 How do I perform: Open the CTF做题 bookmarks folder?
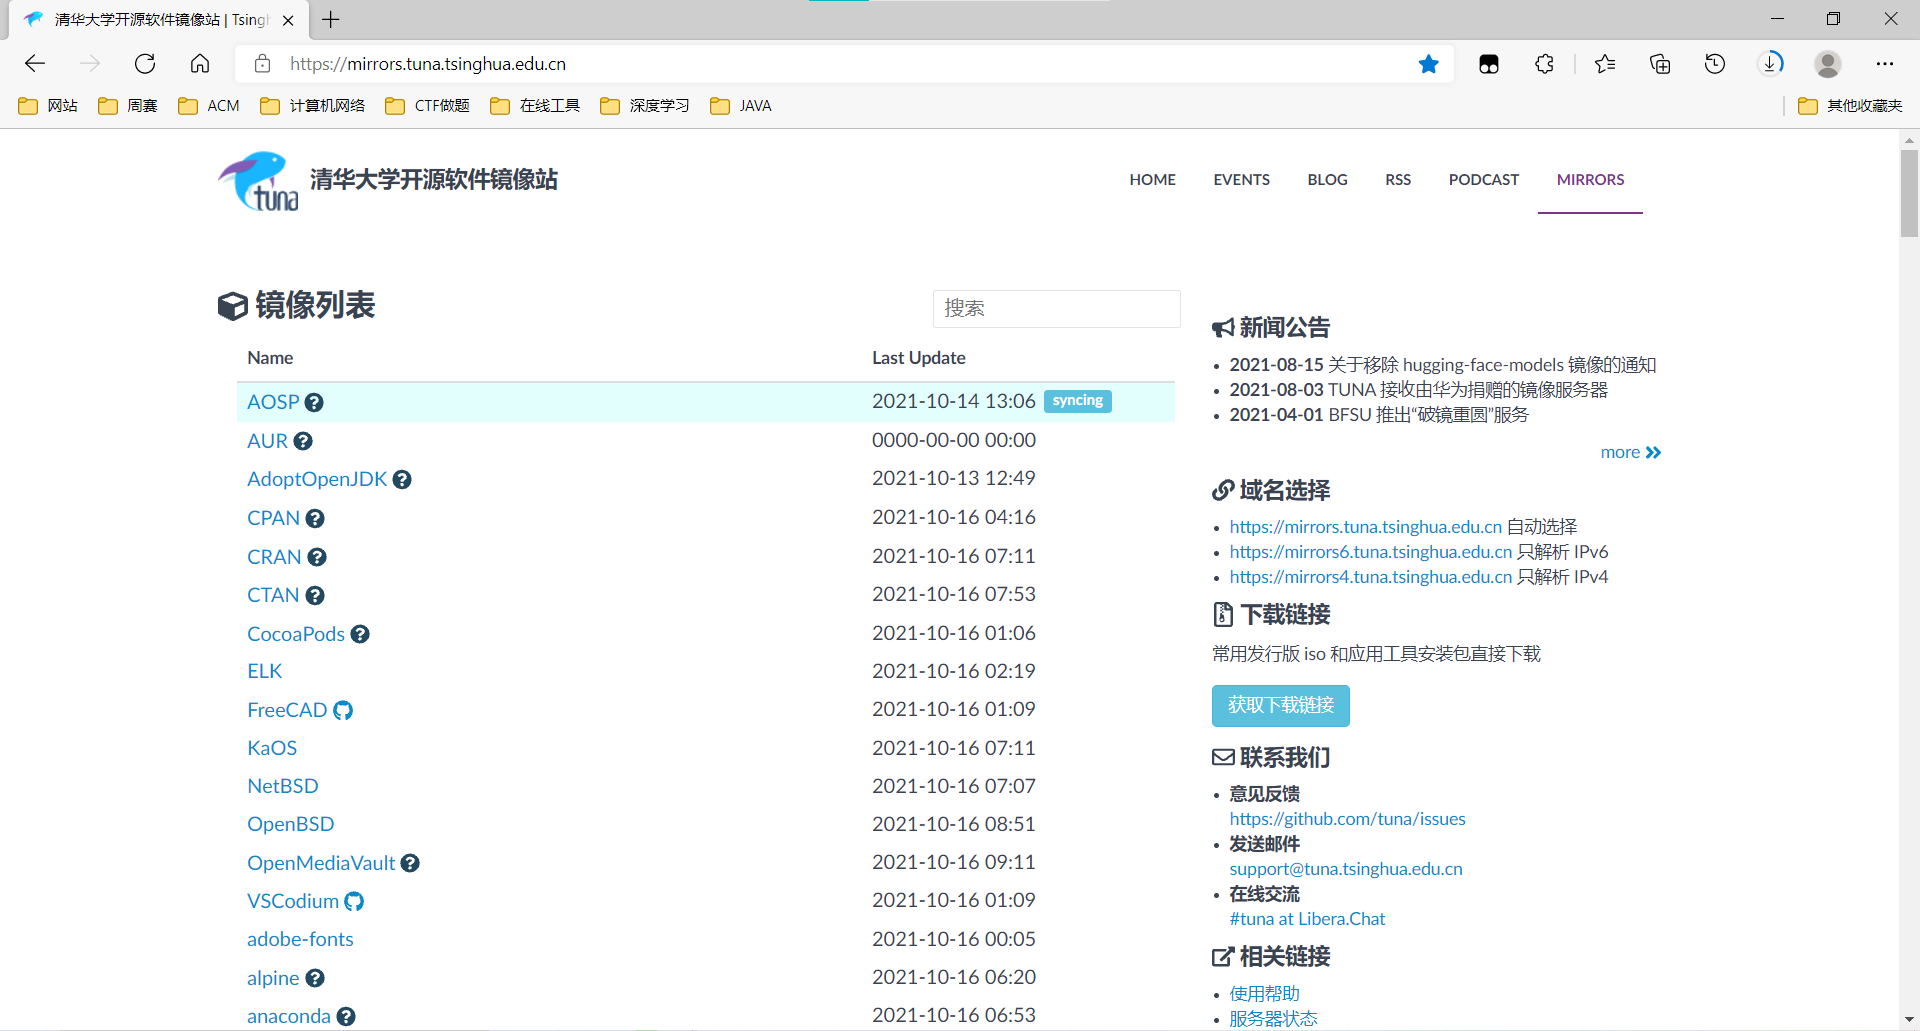pos(427,106)
